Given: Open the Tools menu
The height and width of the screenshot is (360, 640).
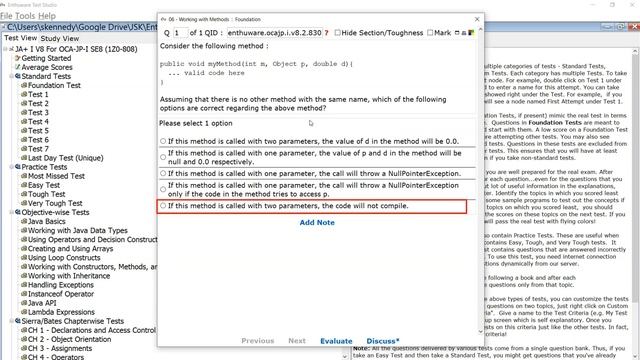Looking at the screenshot, I should [x=25, y=16].
